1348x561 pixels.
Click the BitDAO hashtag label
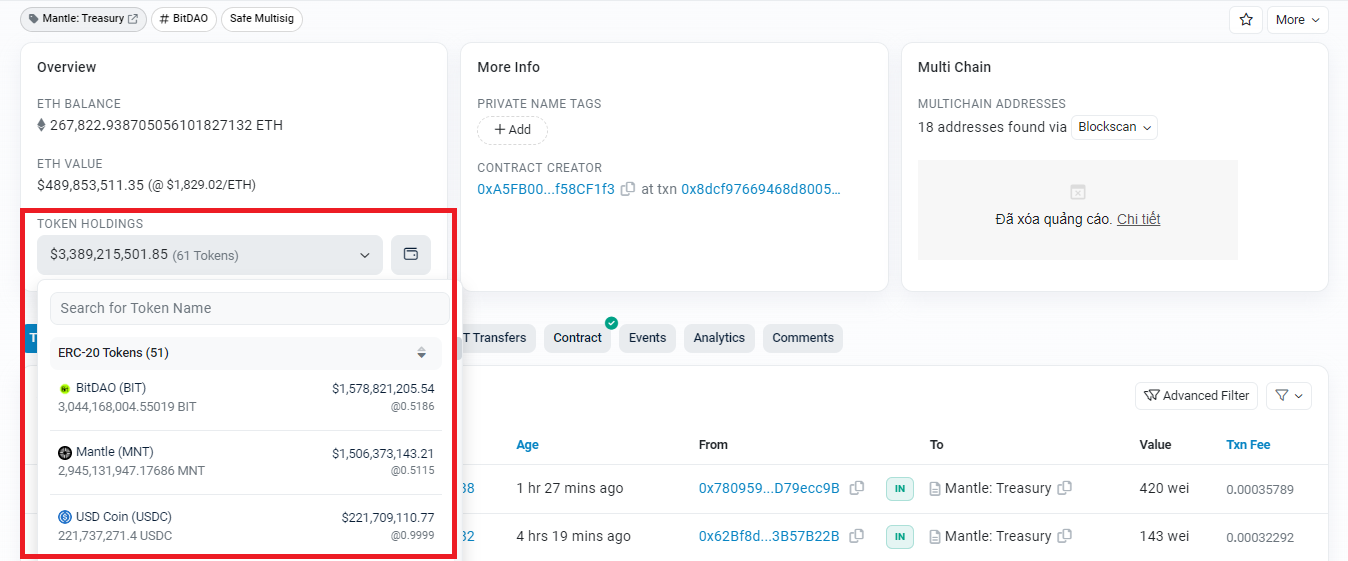(x=184, y=19)
